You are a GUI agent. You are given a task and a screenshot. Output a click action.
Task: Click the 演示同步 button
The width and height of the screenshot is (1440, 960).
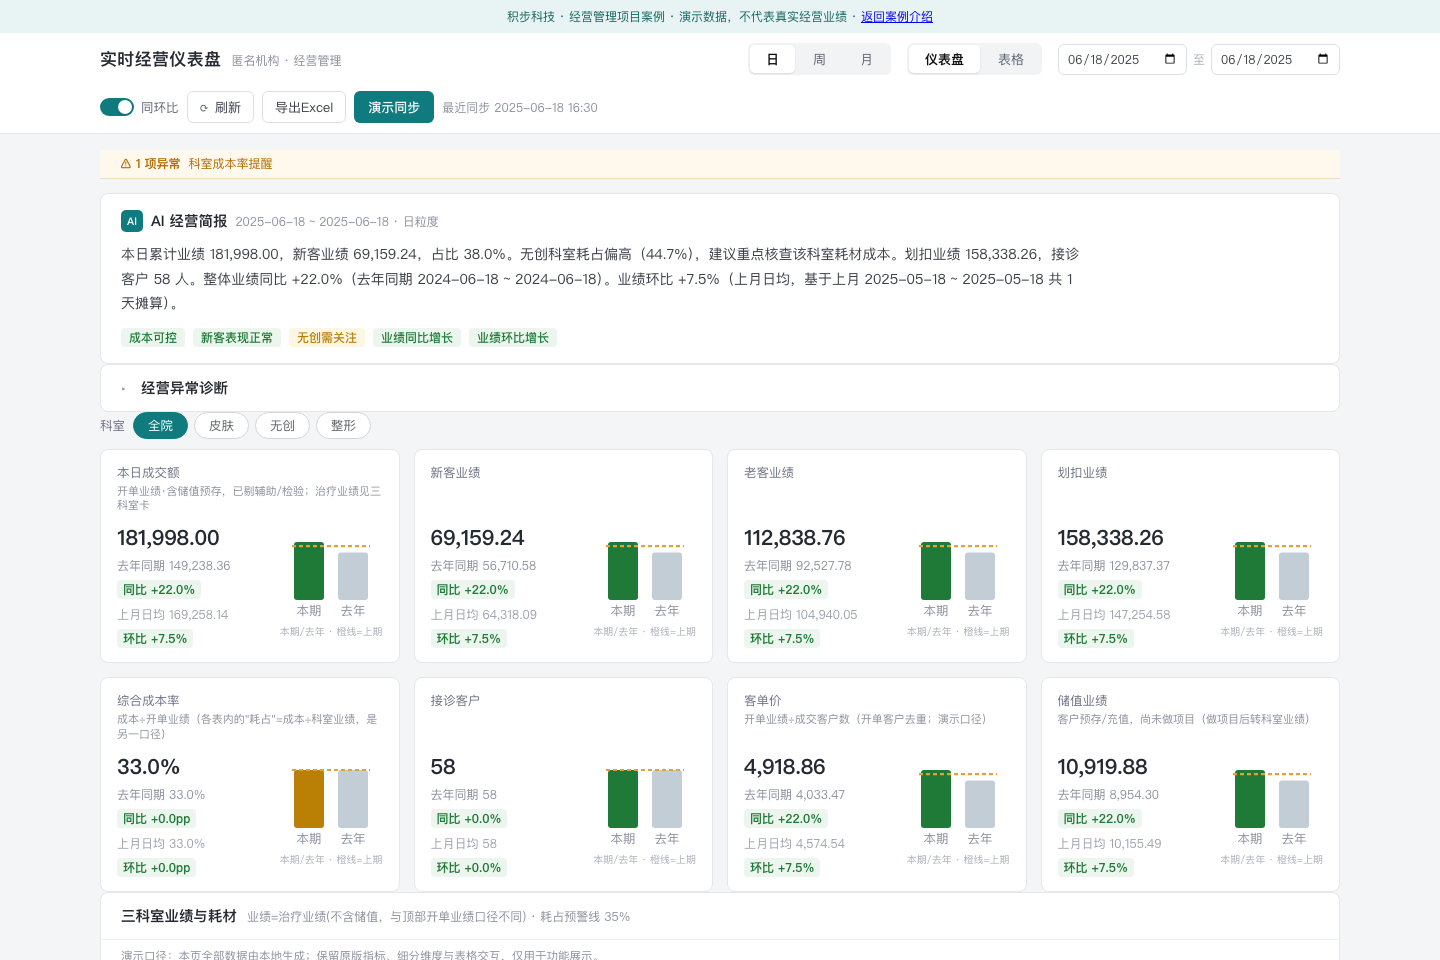tap(394, 107)
